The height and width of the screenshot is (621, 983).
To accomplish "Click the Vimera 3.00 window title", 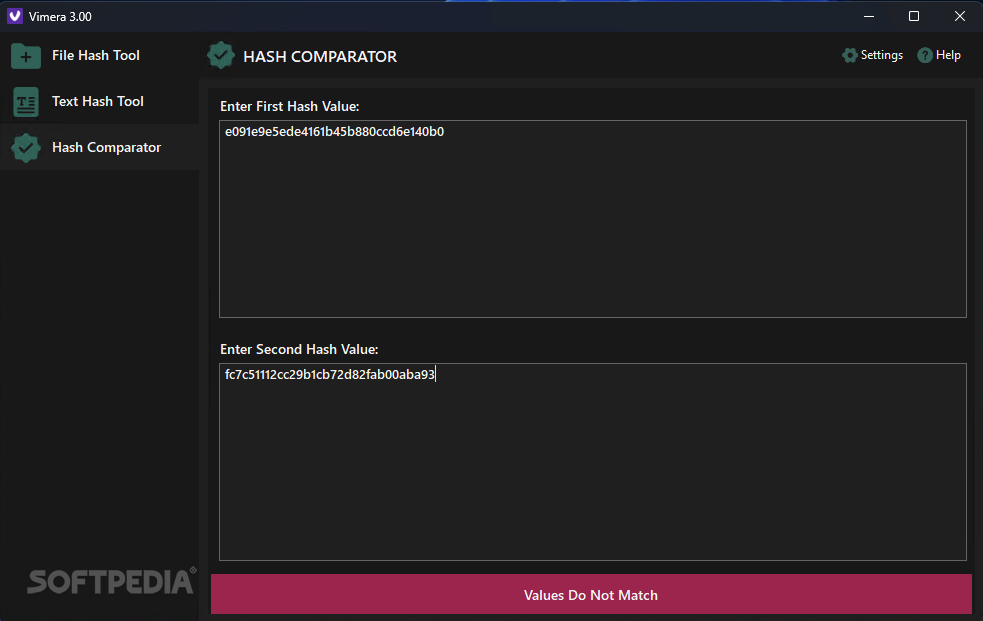I will 60,17.
